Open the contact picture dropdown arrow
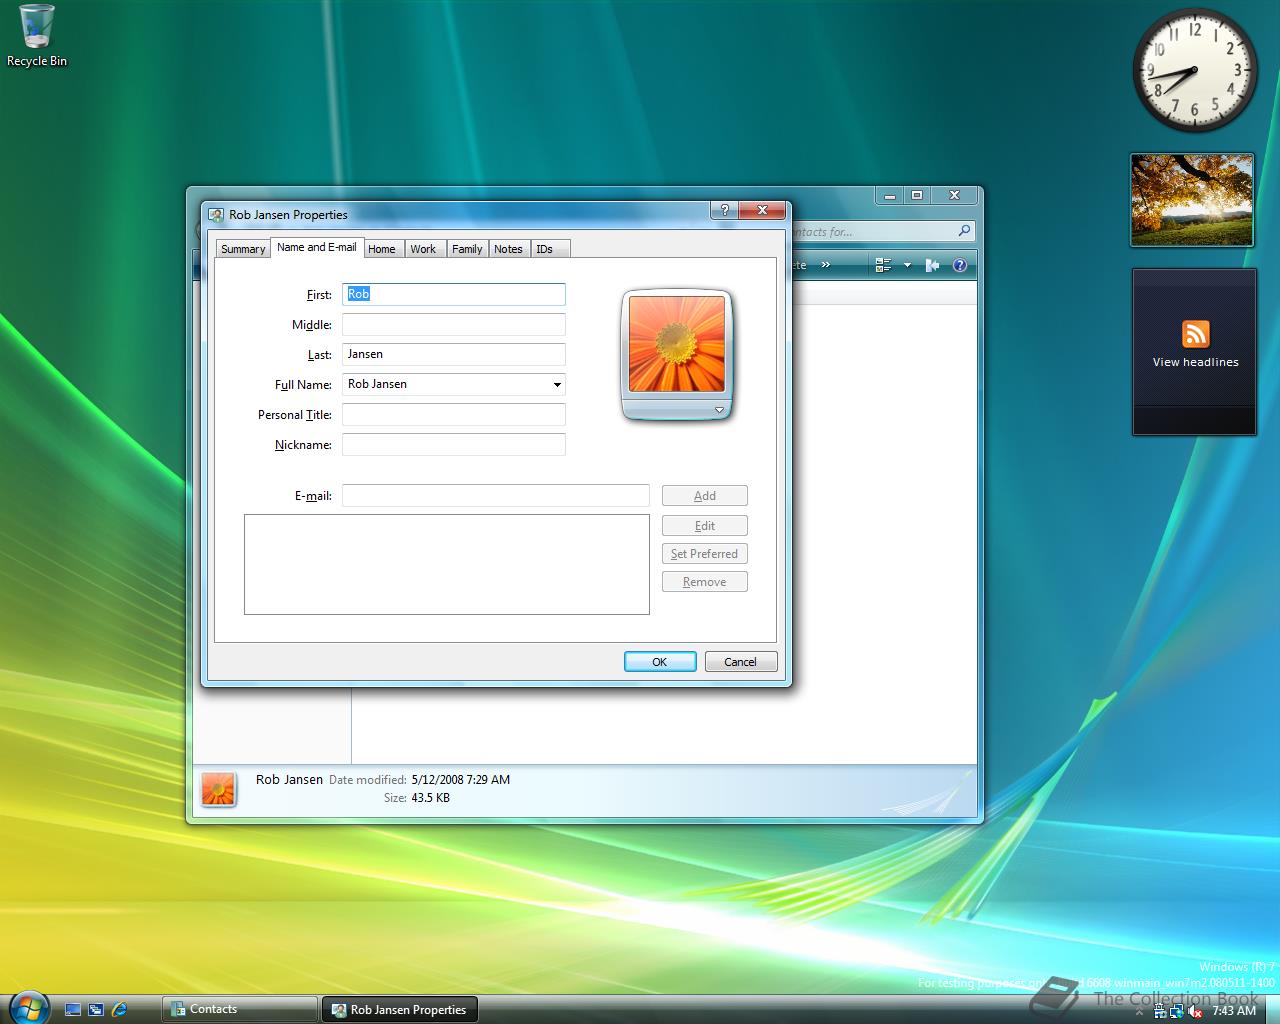 719,410
